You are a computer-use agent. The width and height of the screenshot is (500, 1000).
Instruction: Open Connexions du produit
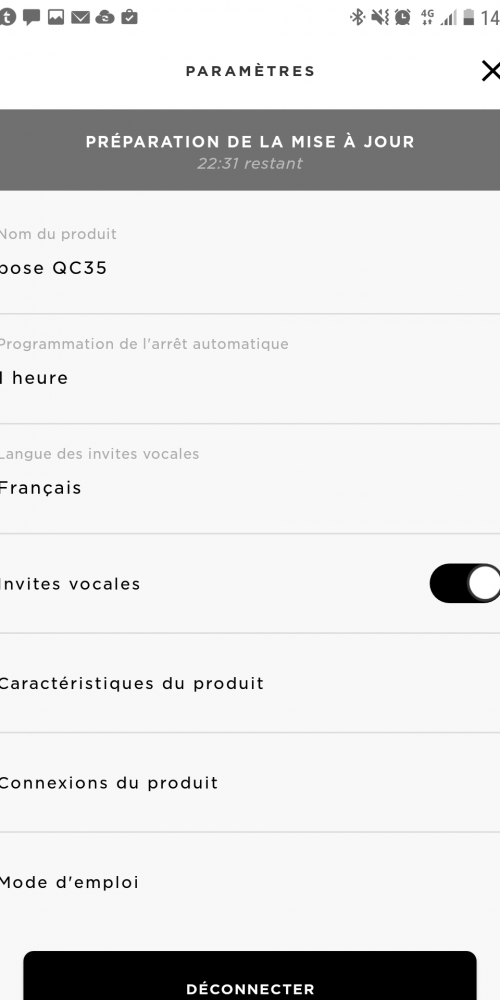coord(250,783)
